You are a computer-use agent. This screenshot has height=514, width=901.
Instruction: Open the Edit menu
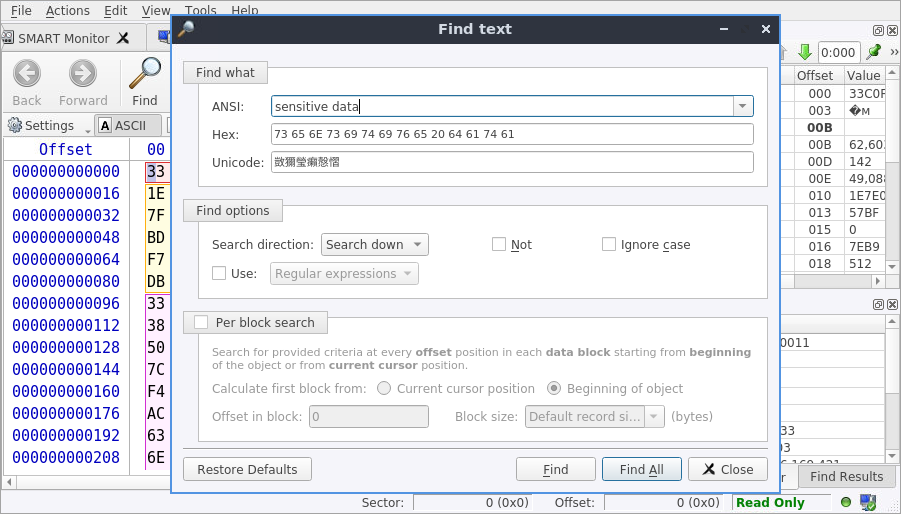pyautogui.click(x=115, y=10)
